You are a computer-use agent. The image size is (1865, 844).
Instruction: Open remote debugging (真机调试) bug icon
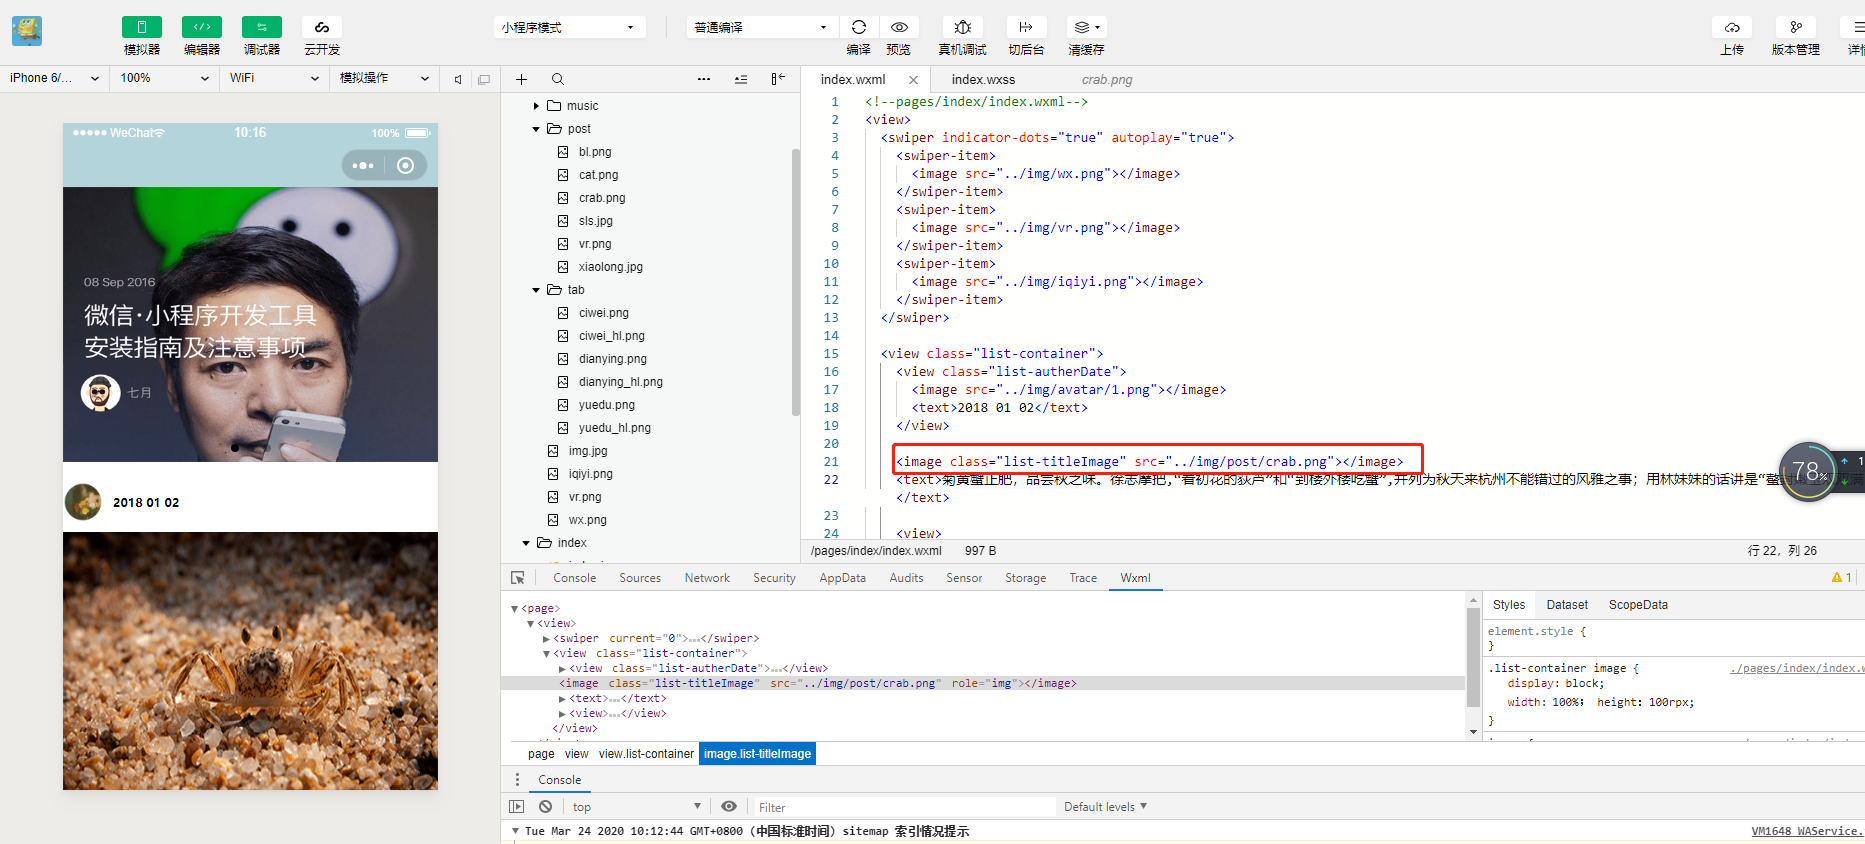click(x=962, y=27)
